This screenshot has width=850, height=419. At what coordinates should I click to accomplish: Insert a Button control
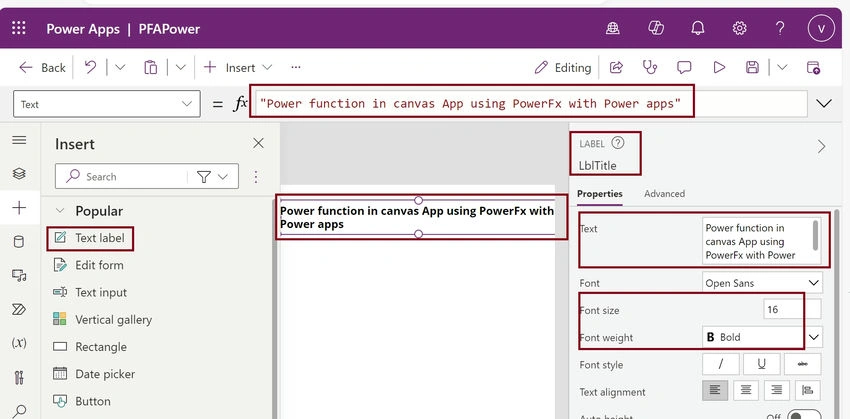pyautogui.click(x=82, y=401)
